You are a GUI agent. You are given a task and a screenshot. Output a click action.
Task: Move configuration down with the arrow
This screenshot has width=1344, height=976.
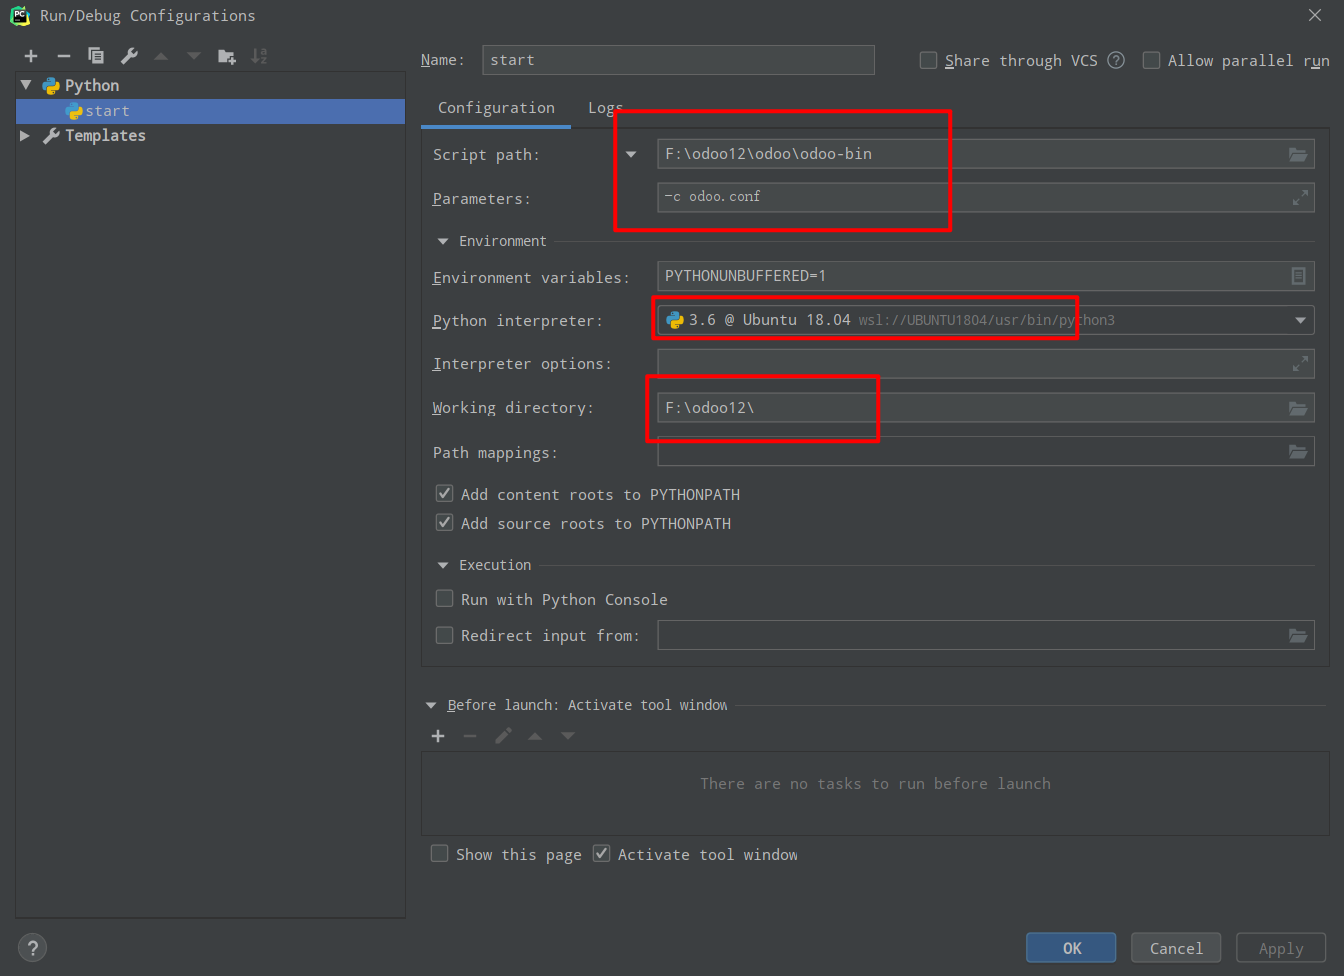point(194,56)
